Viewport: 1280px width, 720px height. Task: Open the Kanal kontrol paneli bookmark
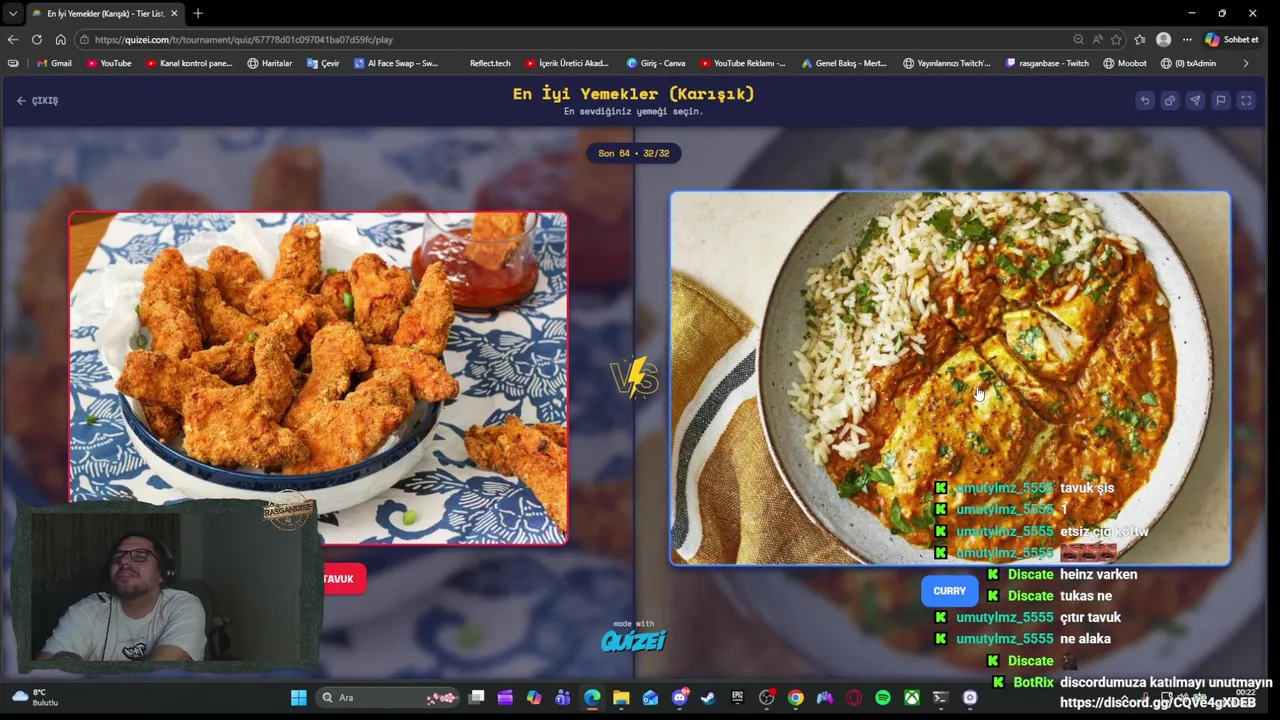pos(189,63)
